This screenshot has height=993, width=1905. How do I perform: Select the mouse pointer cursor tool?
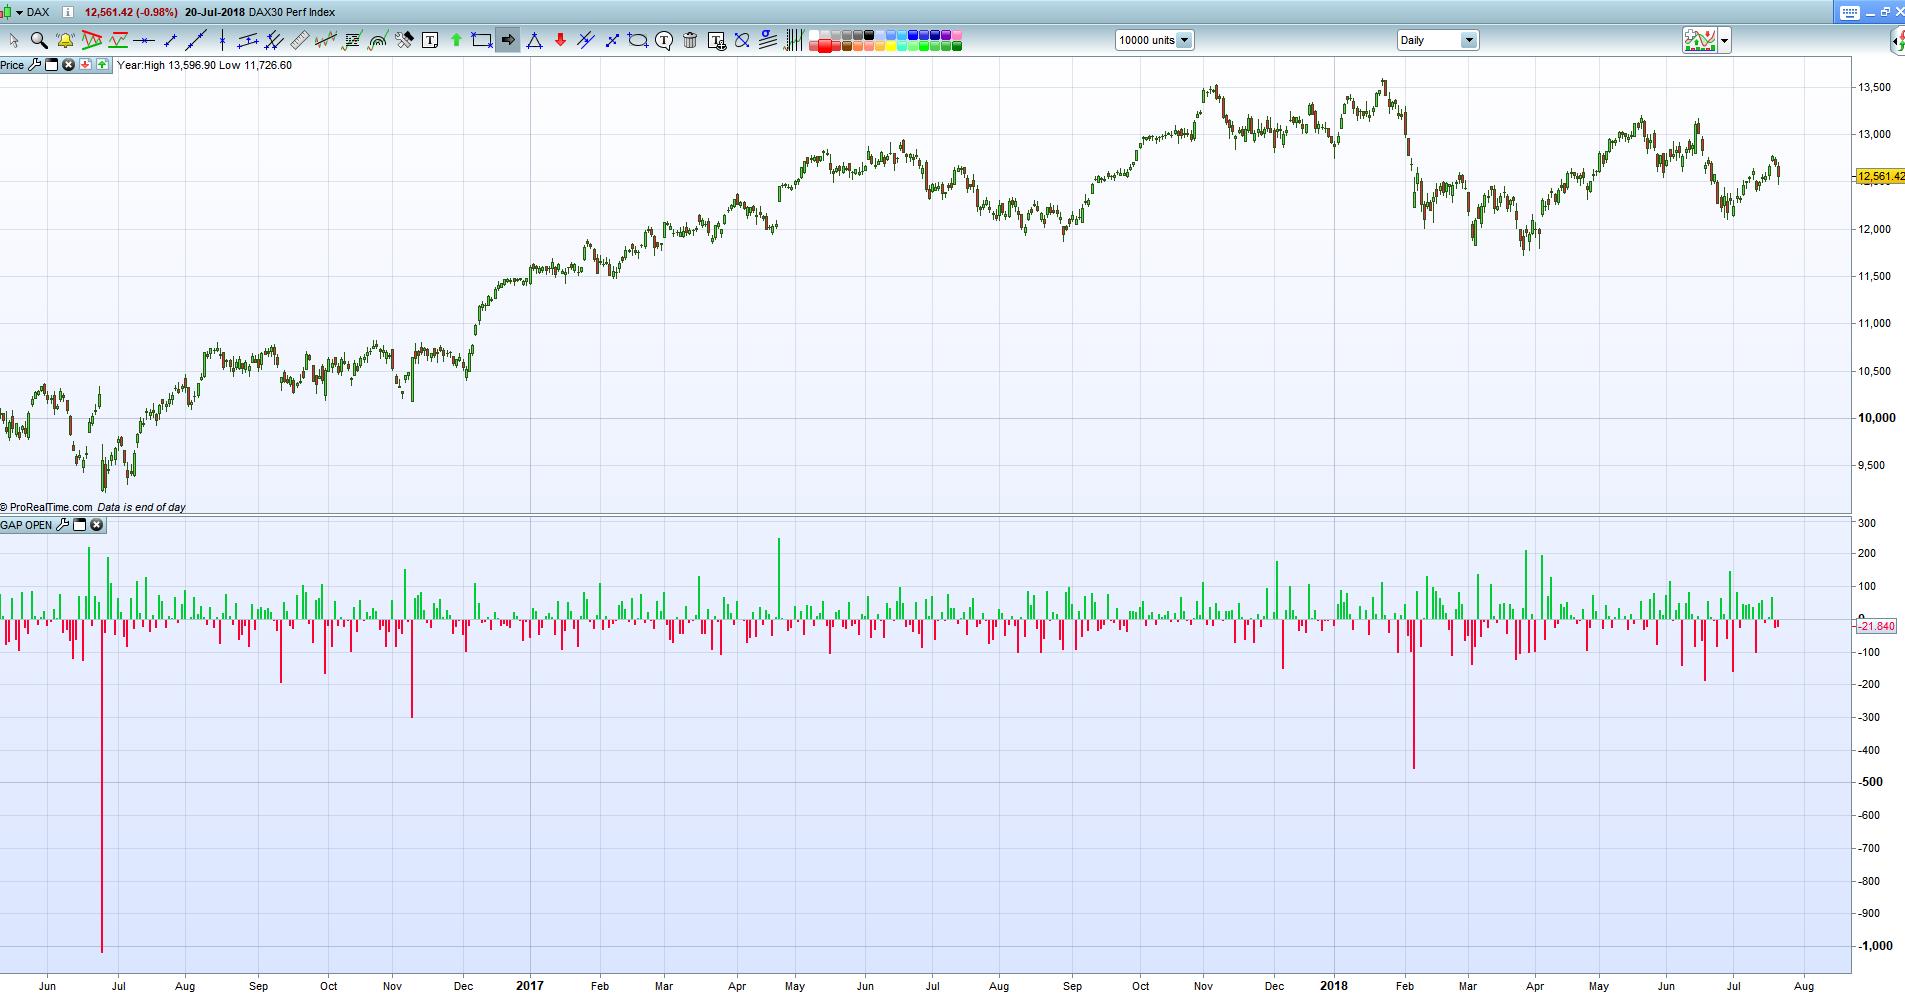(14, 41)
